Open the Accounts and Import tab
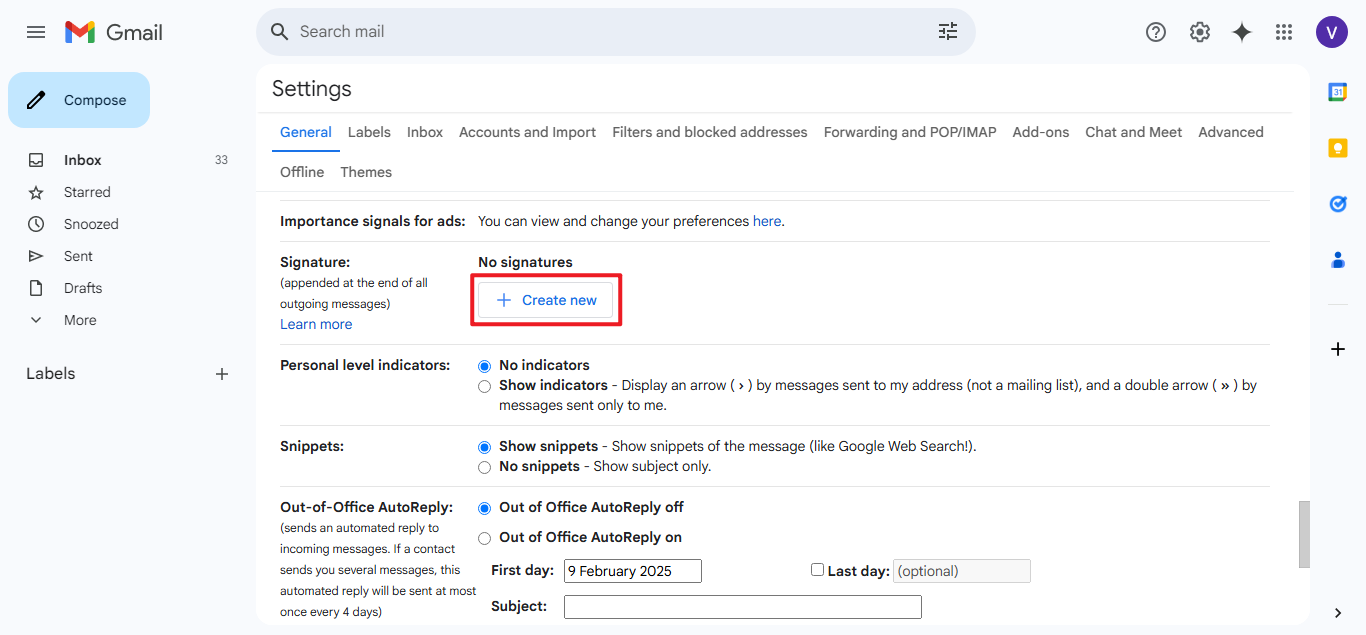The width and height of the screenshot is (1366, 635). pos(527,132)
